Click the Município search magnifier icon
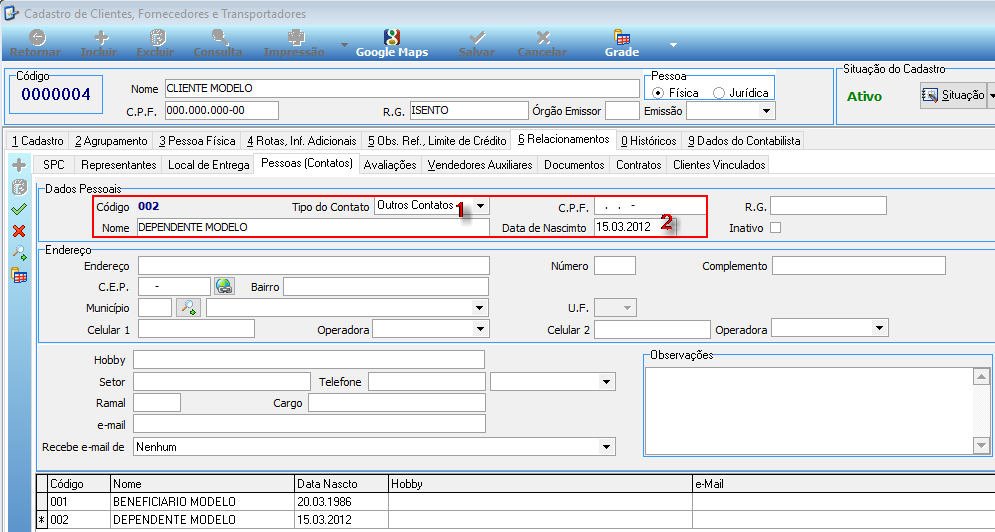Image resolution: width=995 pixels, height=532 pixels. 188,308
